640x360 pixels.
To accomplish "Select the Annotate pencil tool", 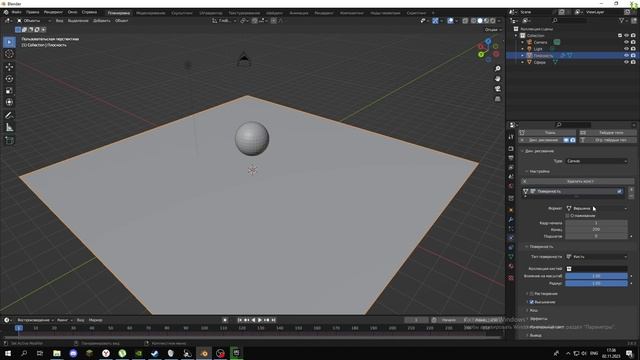I will (x=9, y=115).
